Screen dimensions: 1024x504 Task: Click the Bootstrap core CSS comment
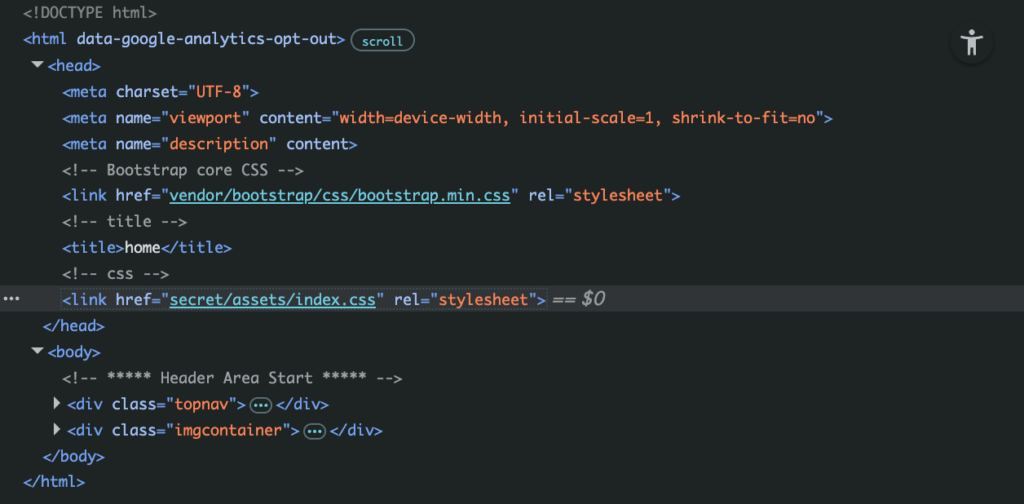pos(182,170)
